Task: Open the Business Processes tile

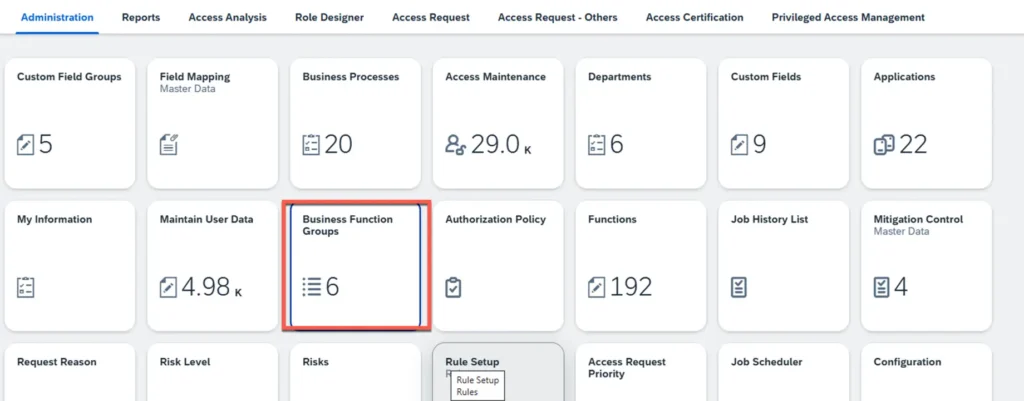Action: (355, 123)
